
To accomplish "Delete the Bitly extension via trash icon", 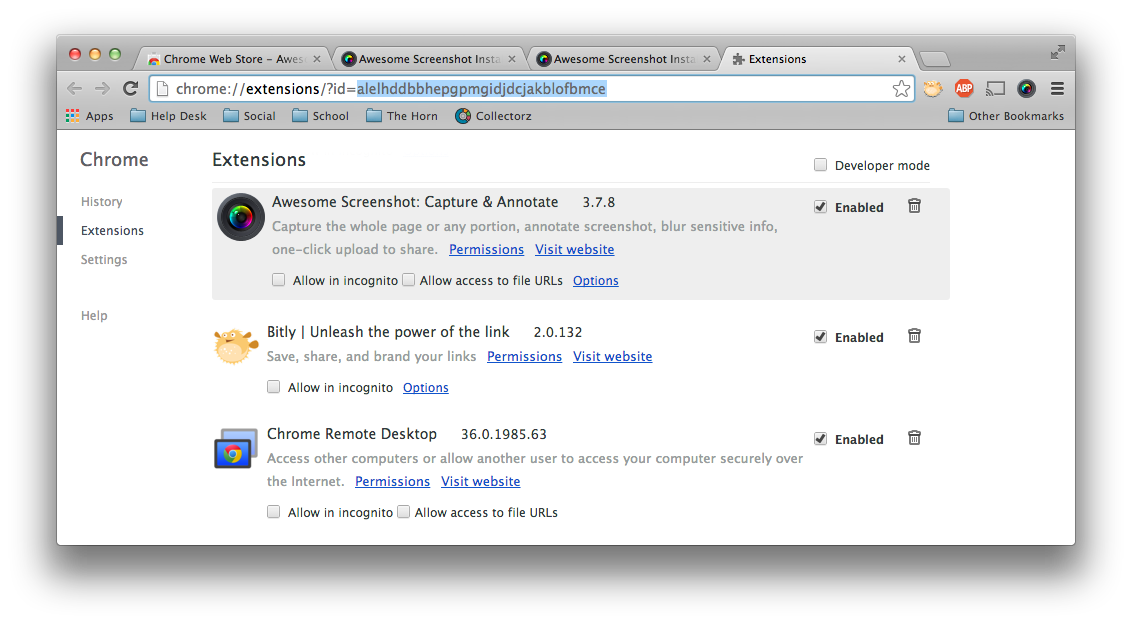I will click(914, 337).
